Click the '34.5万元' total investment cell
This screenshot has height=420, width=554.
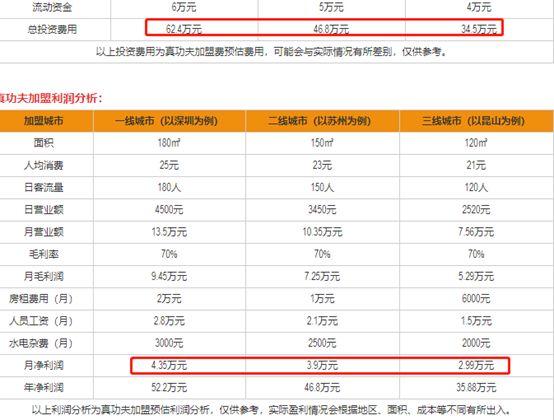pos(479,29)
